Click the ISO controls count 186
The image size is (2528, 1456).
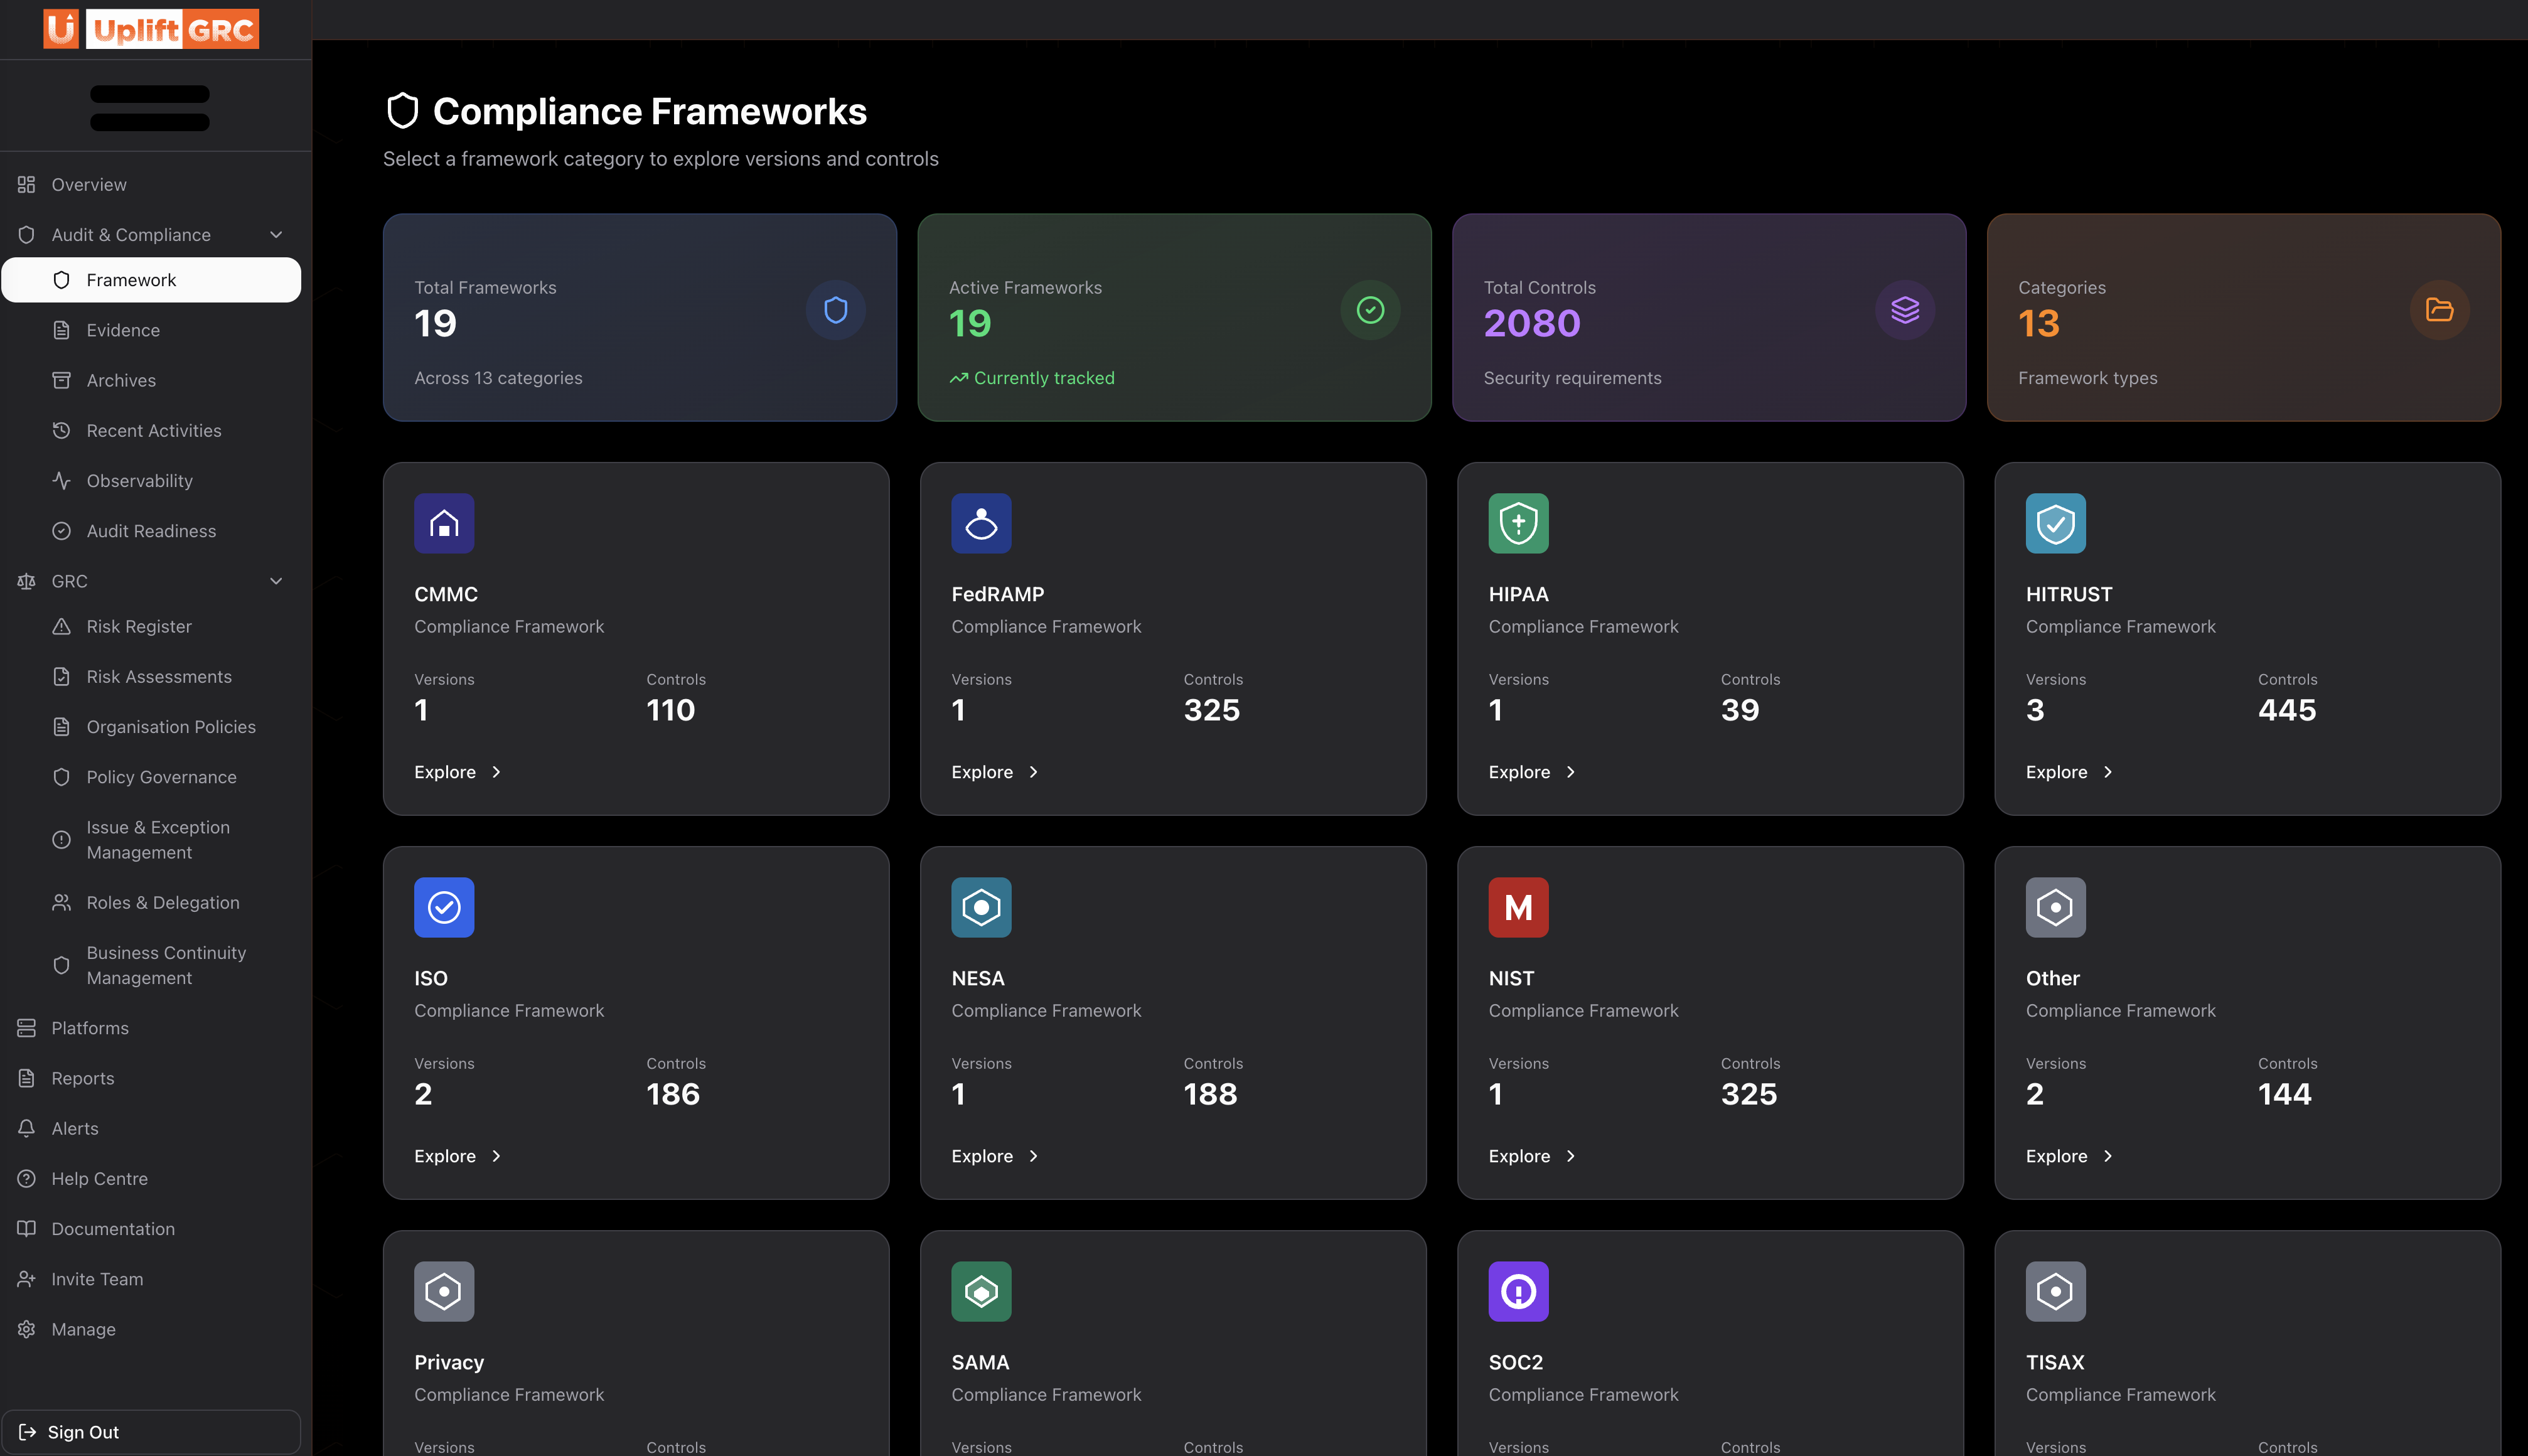(x=673, y=1094)
